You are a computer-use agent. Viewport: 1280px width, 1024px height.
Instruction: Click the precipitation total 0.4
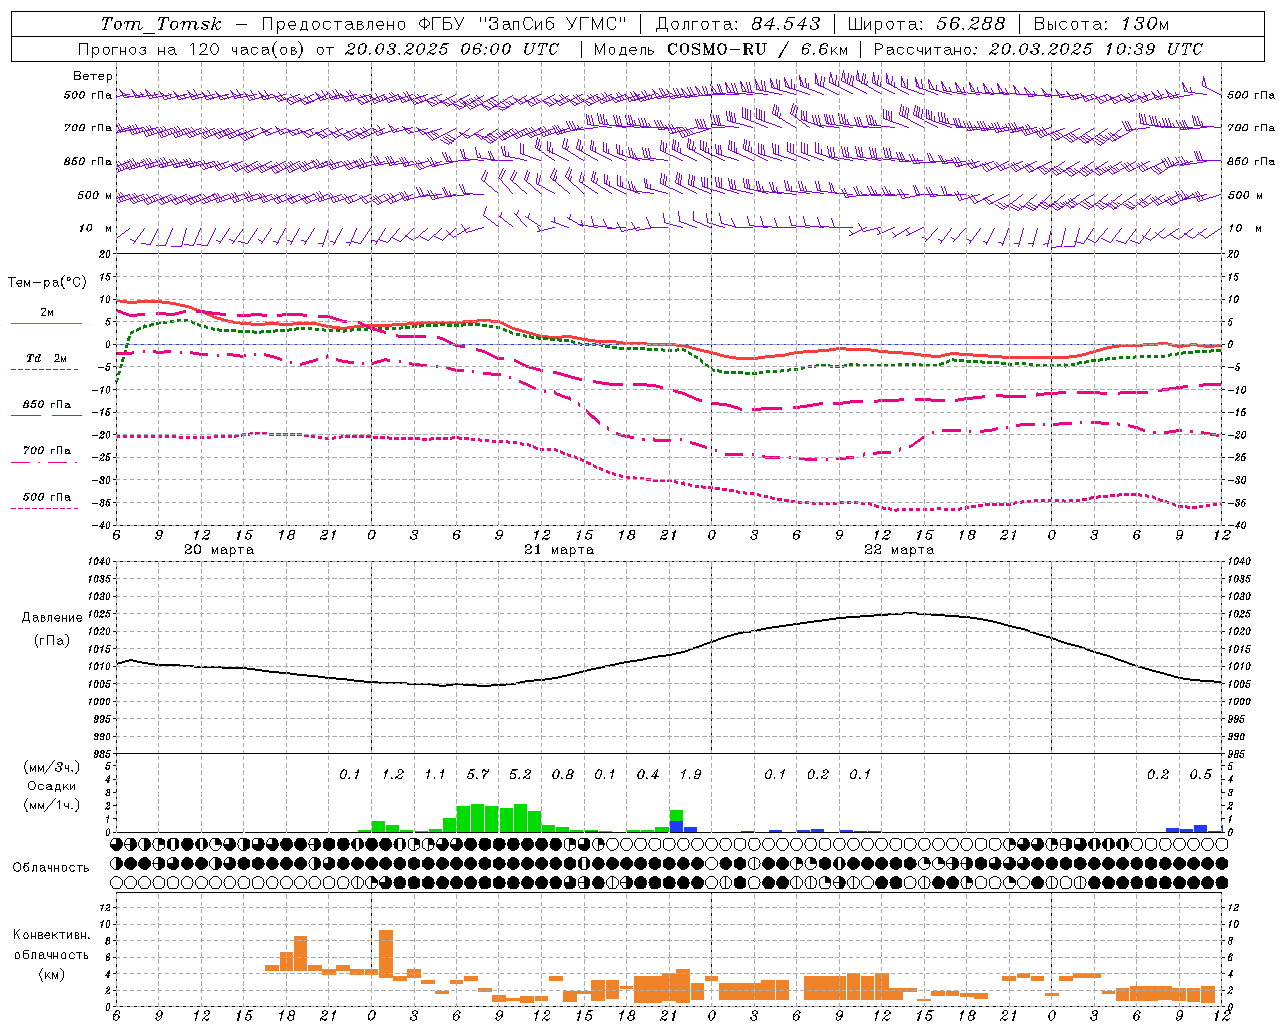coord(648,775)
